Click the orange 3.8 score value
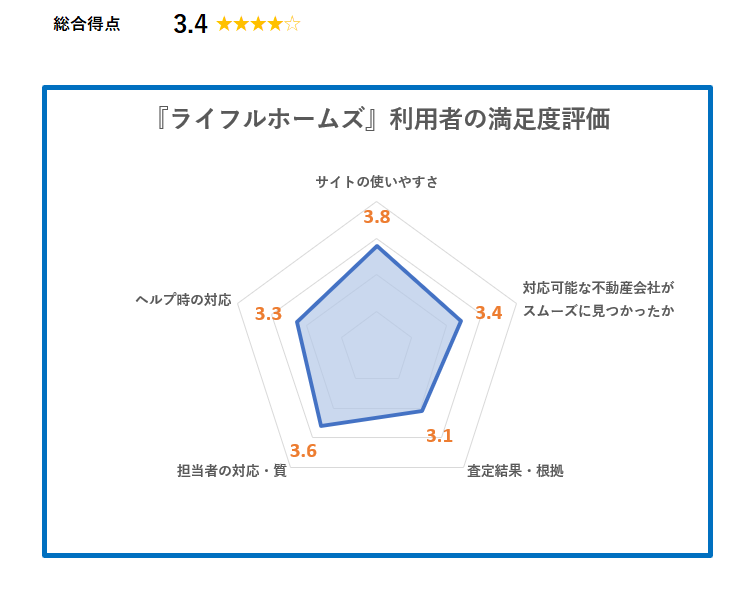 pos(377,217)
